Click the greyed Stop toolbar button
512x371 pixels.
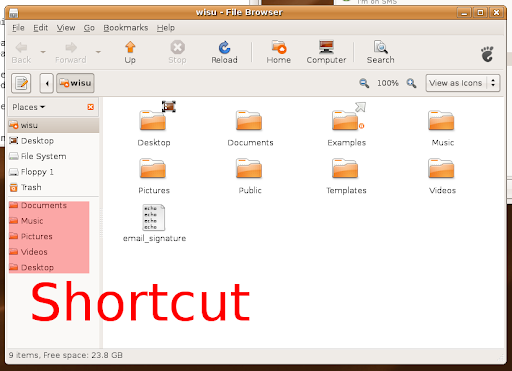(177, 52)
